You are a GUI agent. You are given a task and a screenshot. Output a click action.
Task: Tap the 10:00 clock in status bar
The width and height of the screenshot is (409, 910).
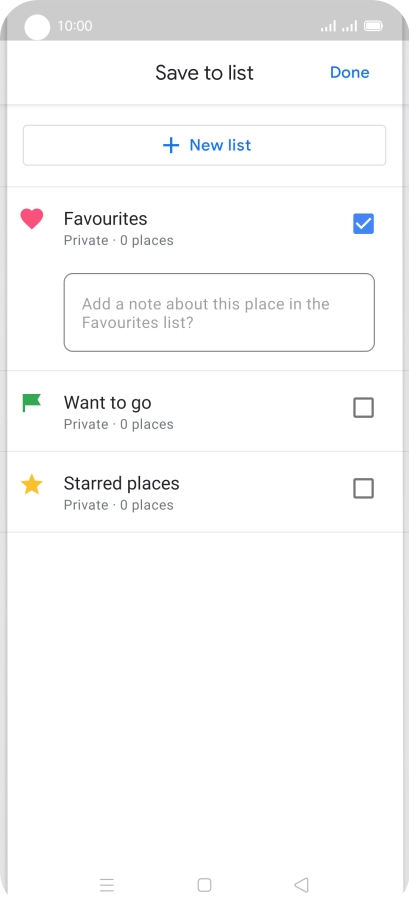click(75, 26)
